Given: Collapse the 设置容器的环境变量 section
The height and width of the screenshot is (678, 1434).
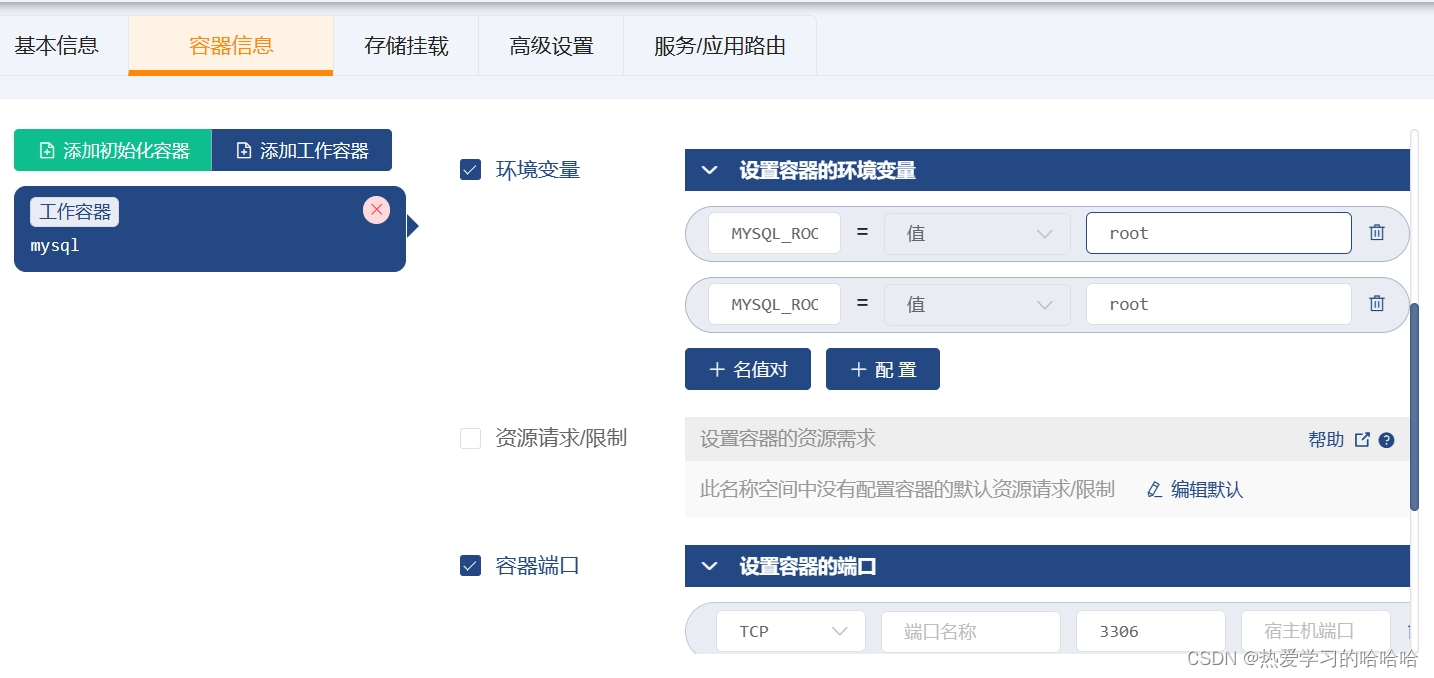Looking at the screenshot, I should (709, 170).
